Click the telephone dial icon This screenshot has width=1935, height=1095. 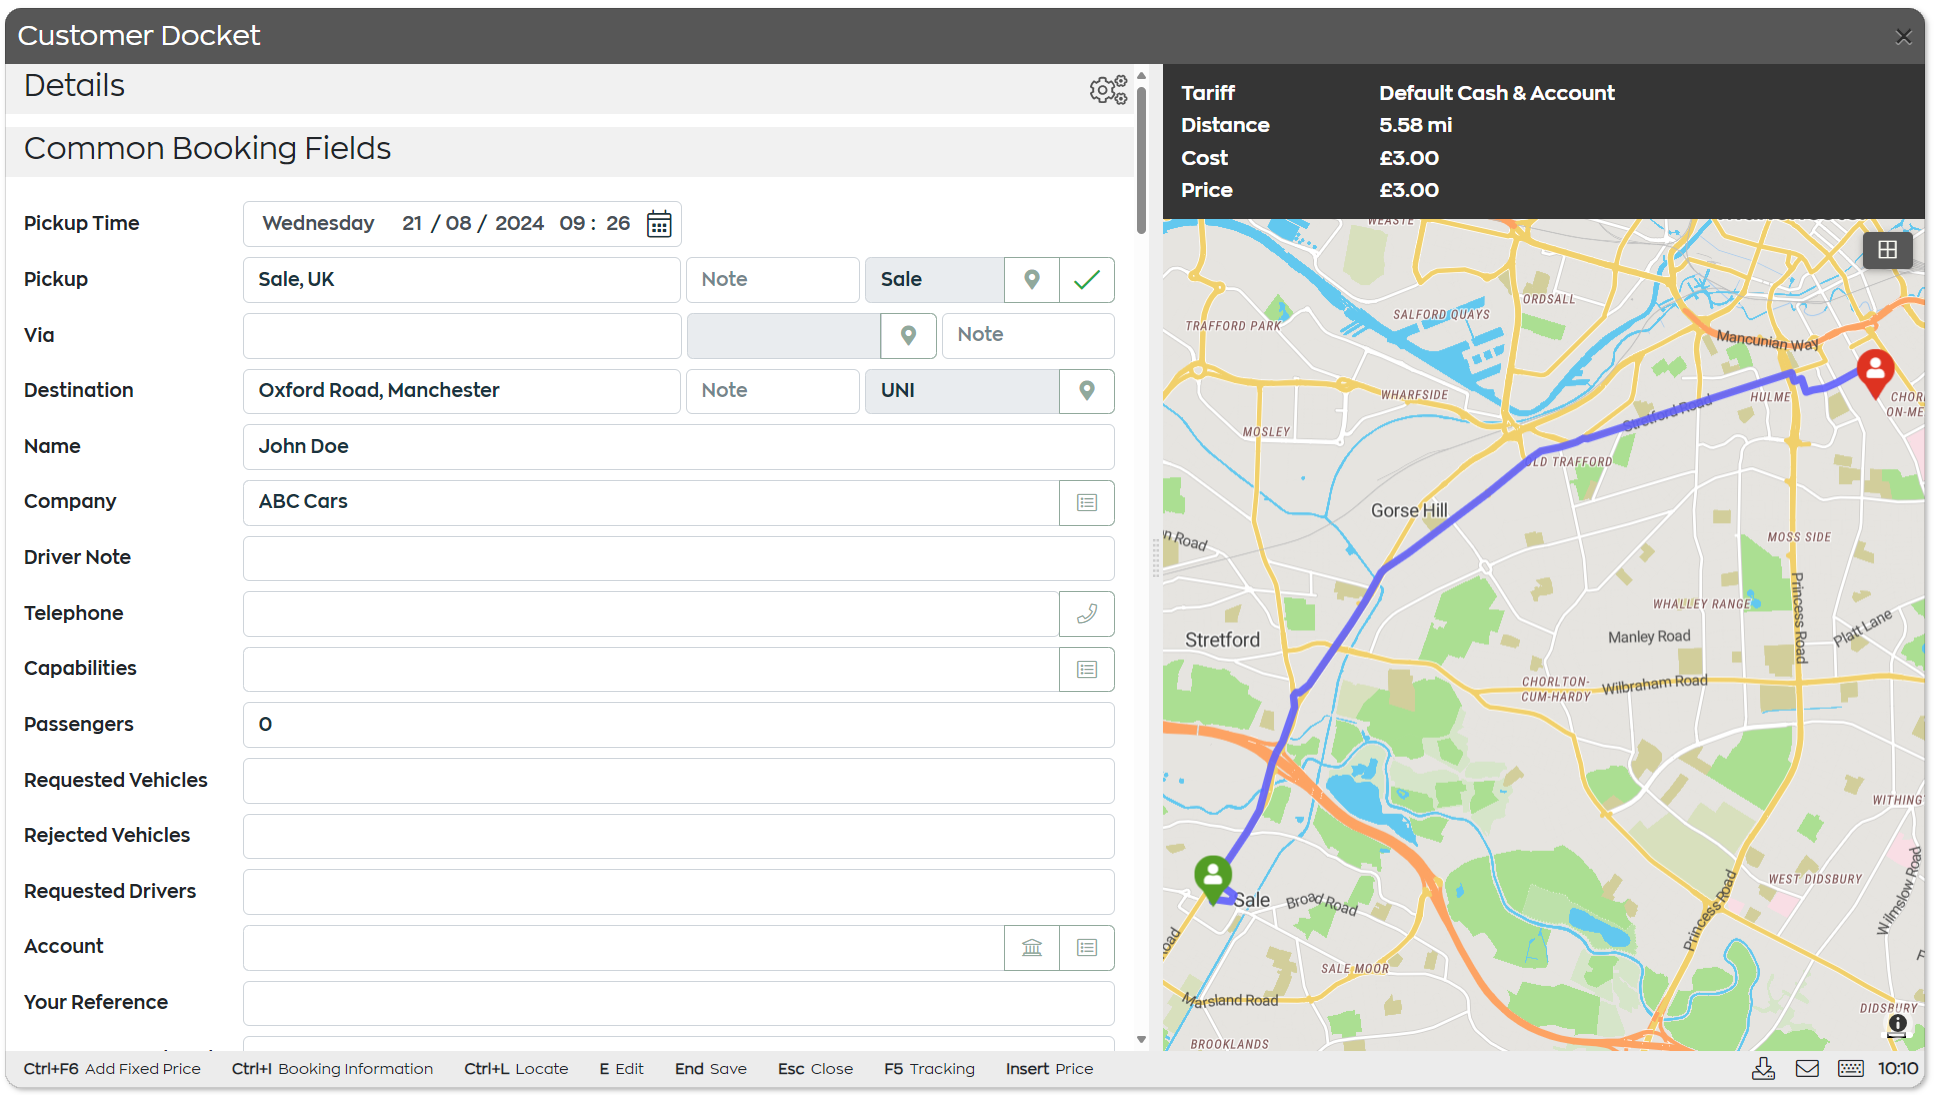1087,614
